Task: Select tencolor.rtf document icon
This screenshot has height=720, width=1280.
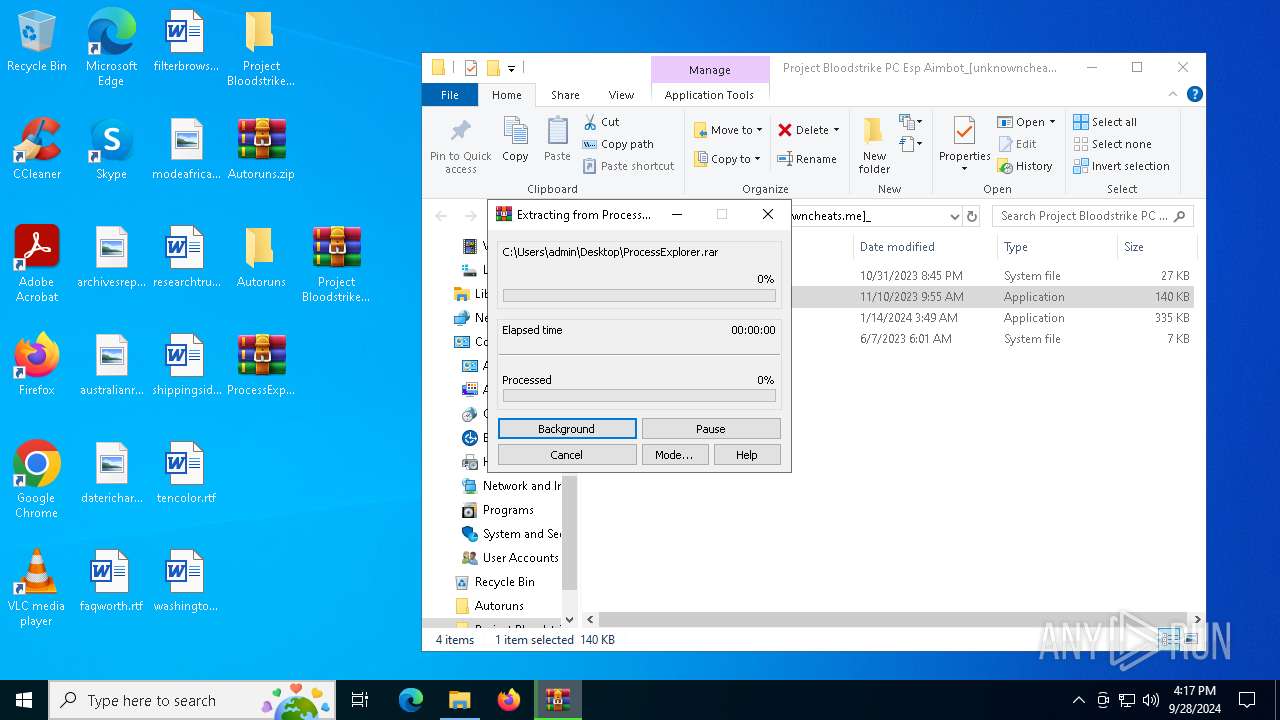Action: pos(186,474)
